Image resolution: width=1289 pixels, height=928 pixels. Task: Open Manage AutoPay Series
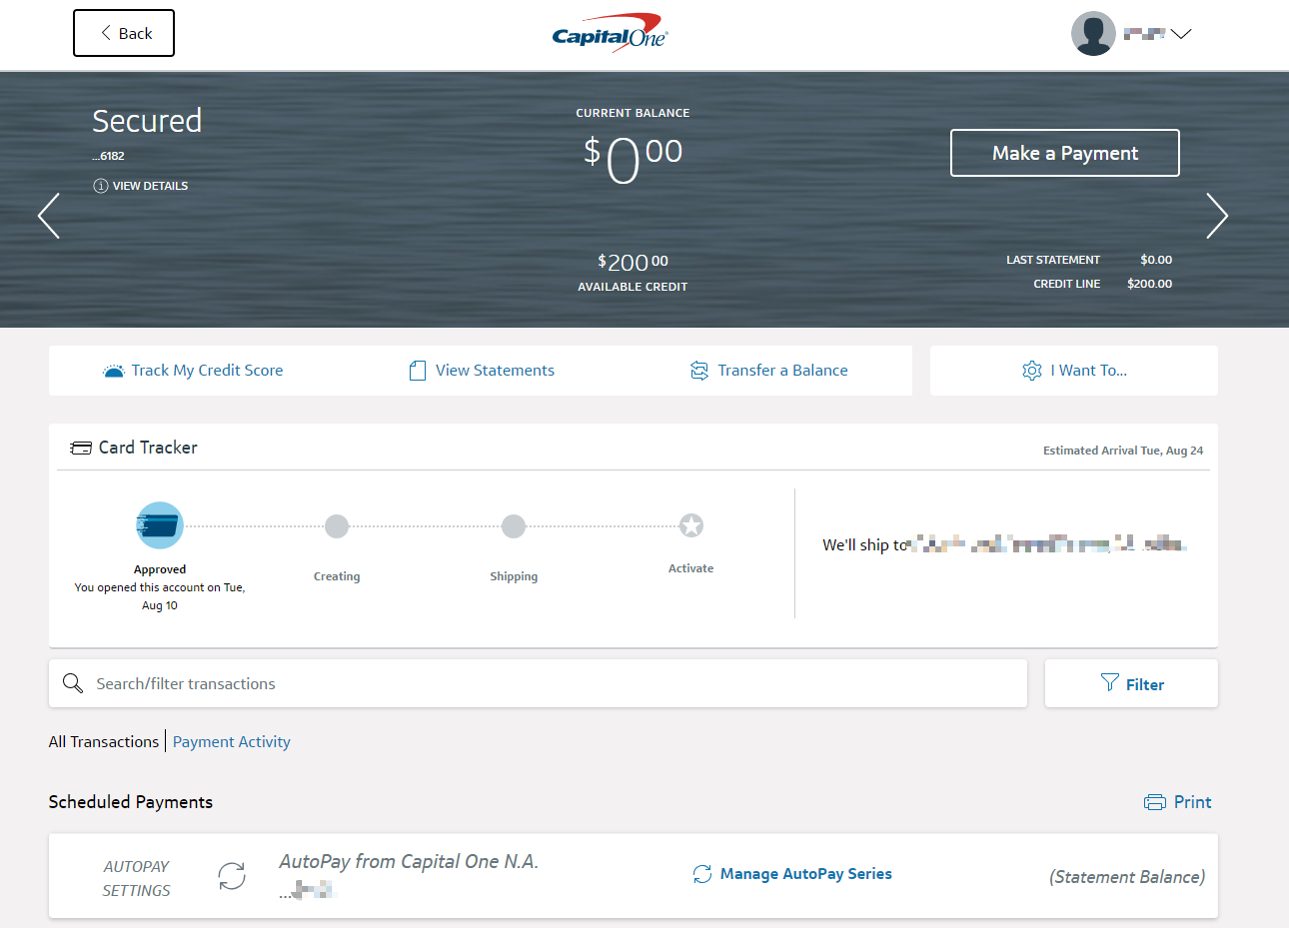[x=806, y=874]
